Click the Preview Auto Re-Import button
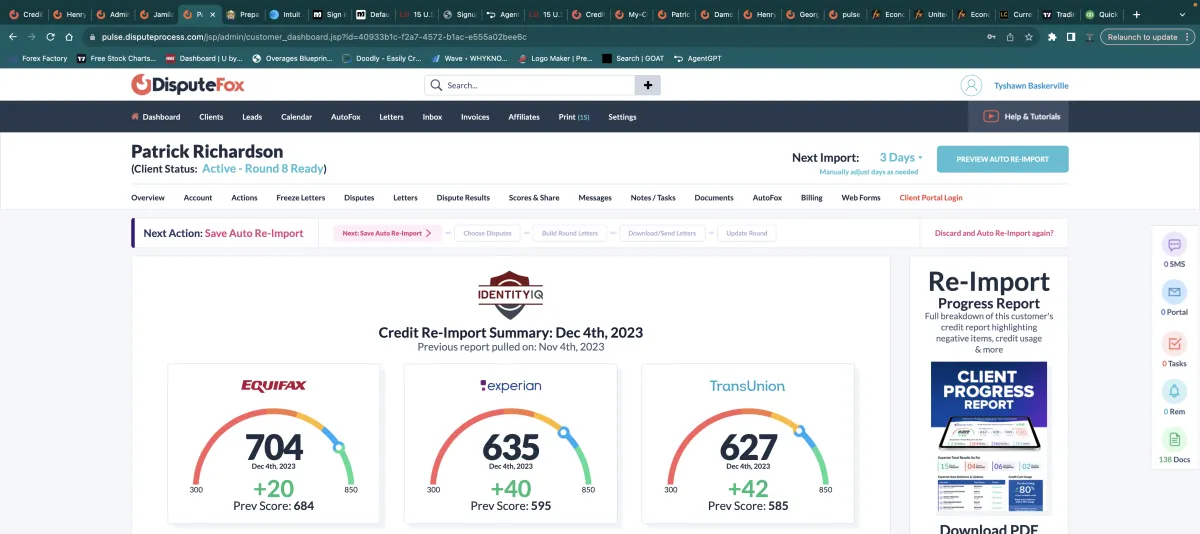This screenshot has height=534, width=1200. tap(1002, 159)
